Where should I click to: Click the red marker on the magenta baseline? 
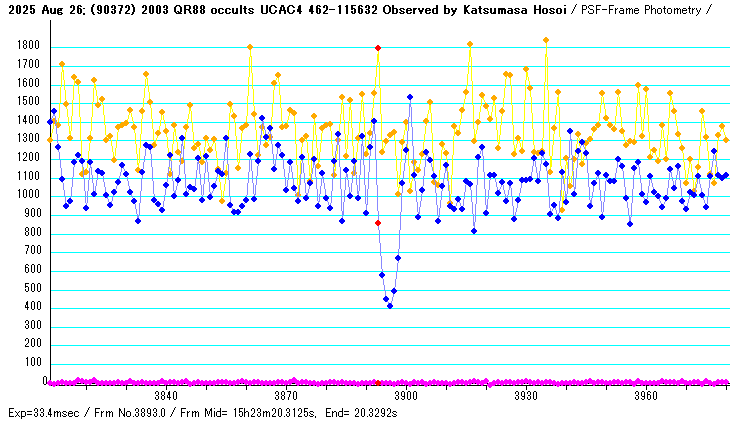click(378, 382)
